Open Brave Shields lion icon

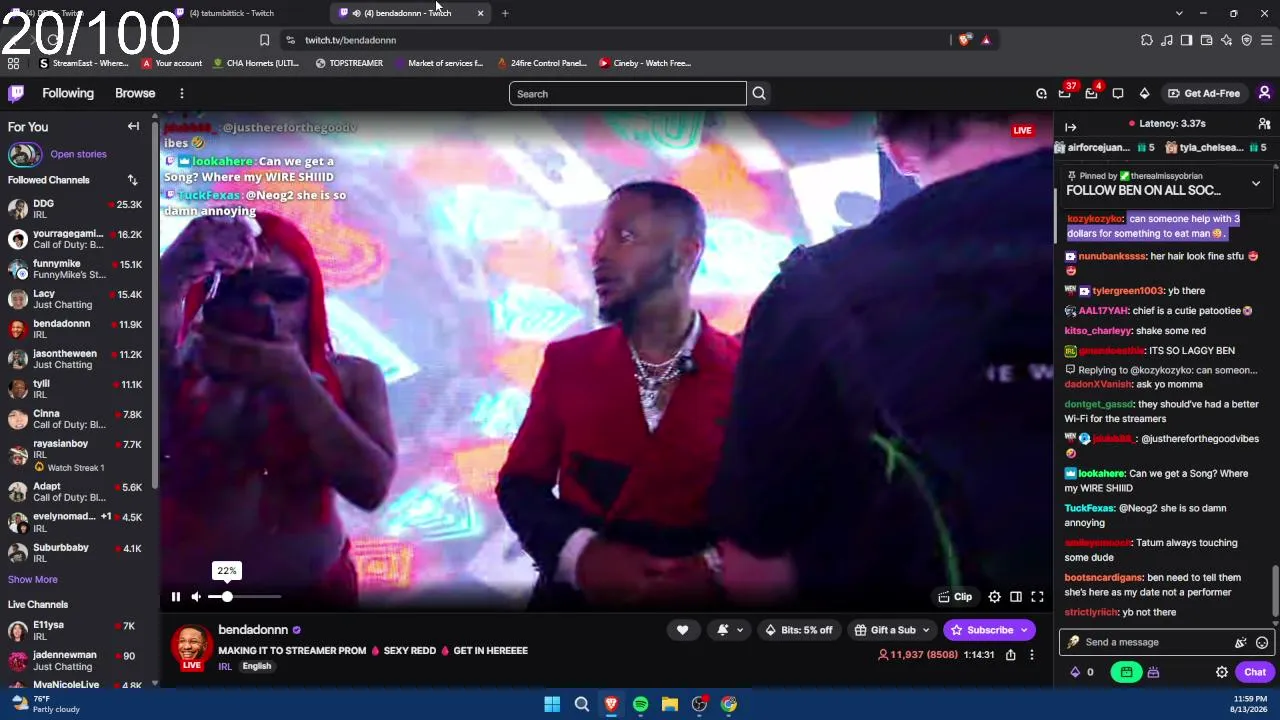[x=964, y=40]
